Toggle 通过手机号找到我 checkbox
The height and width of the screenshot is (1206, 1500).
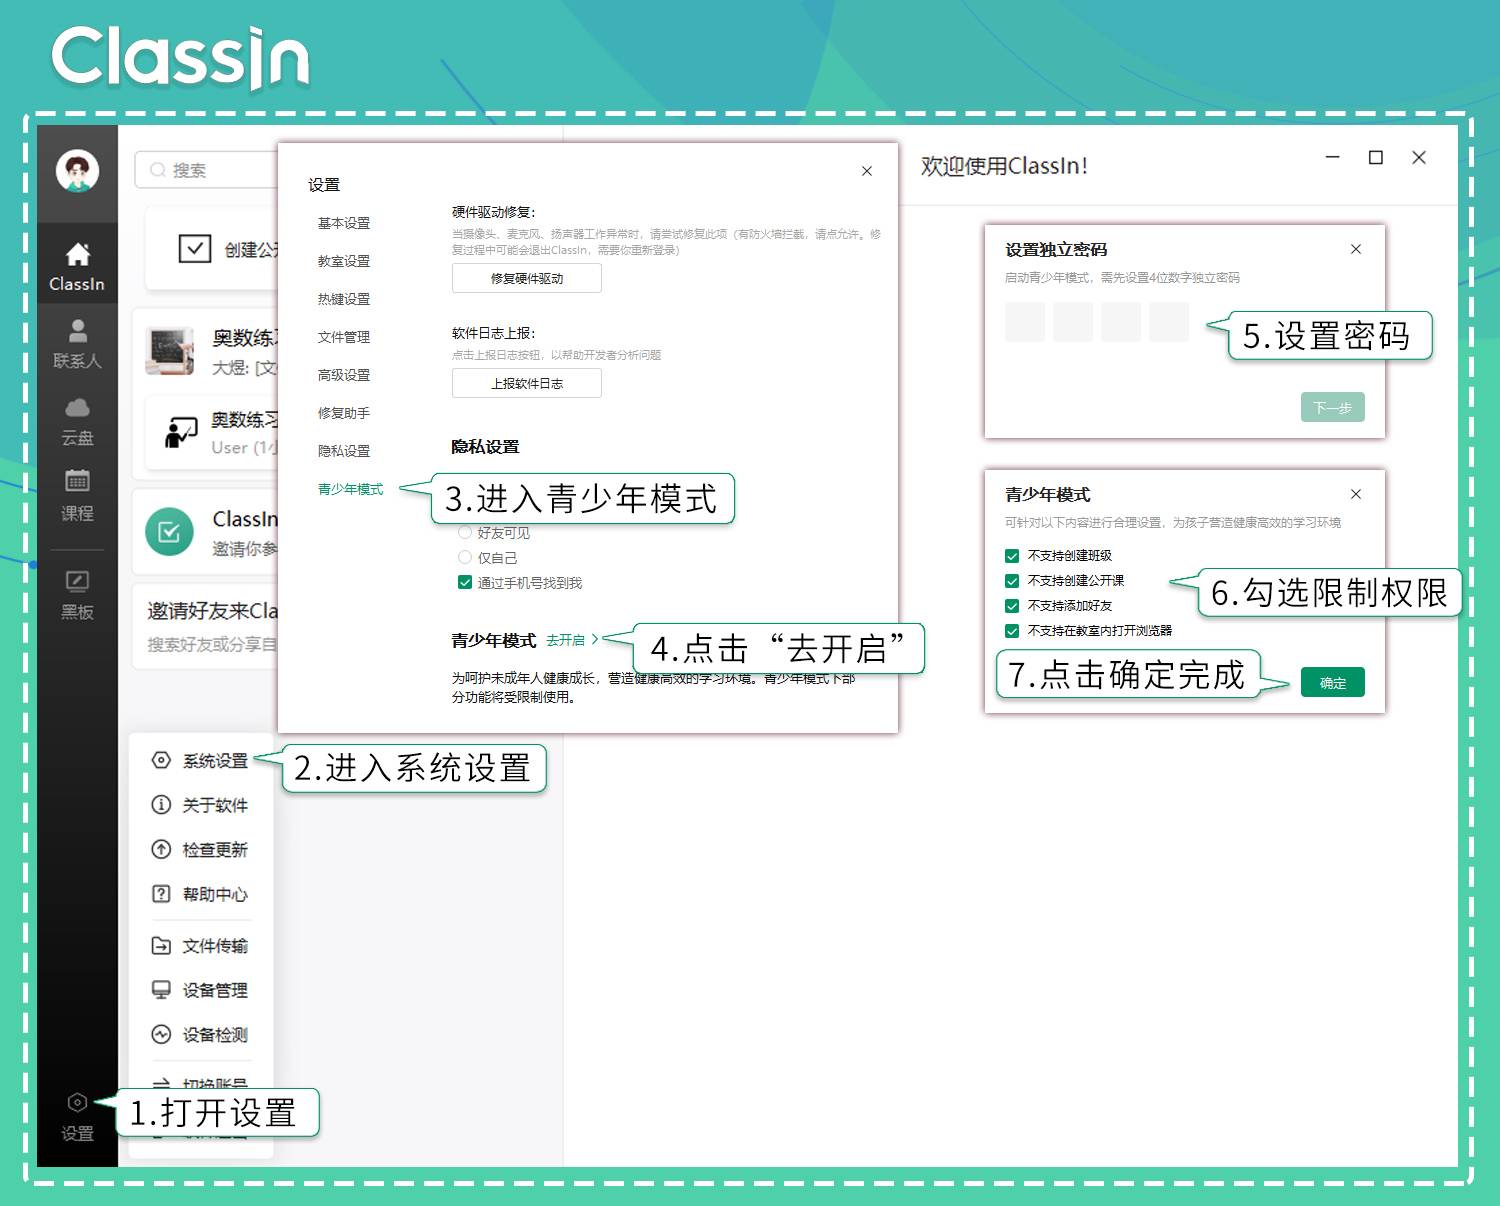click(465, 582)
